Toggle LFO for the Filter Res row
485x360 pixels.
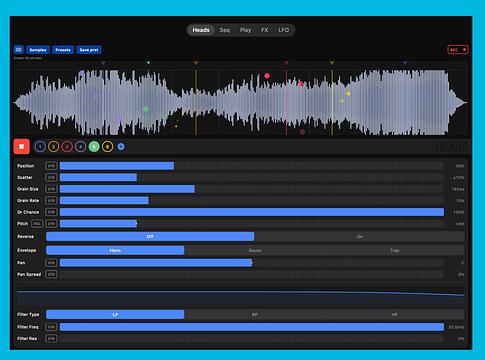[51, 339]
